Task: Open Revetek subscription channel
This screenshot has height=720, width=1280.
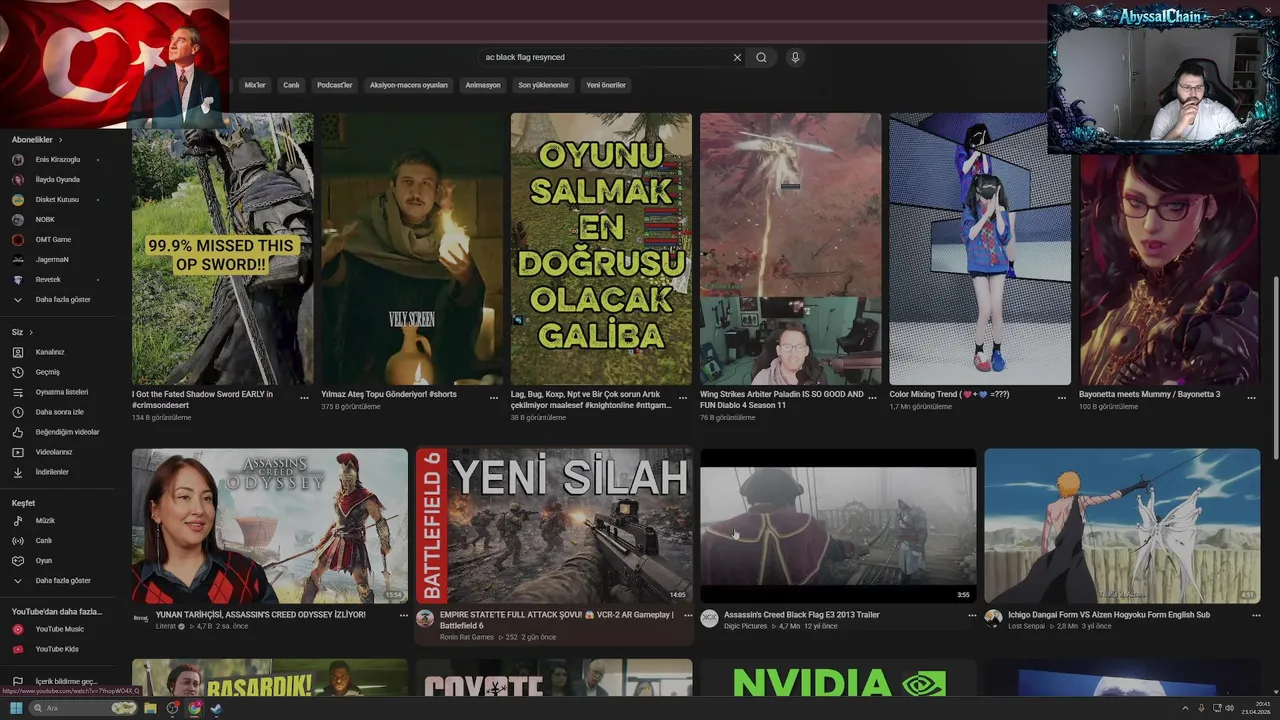Action: pyautogui.click(x=48, y=280)
